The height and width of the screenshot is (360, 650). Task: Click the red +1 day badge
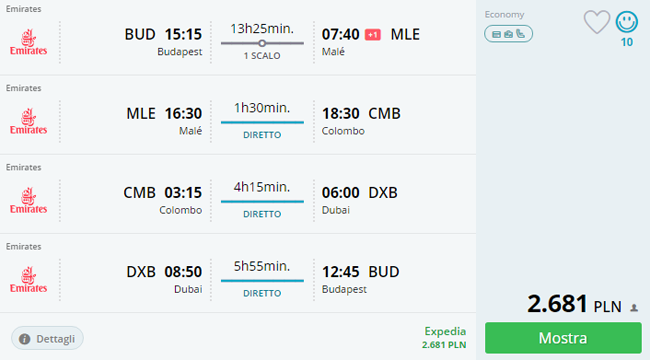point(373,35)
